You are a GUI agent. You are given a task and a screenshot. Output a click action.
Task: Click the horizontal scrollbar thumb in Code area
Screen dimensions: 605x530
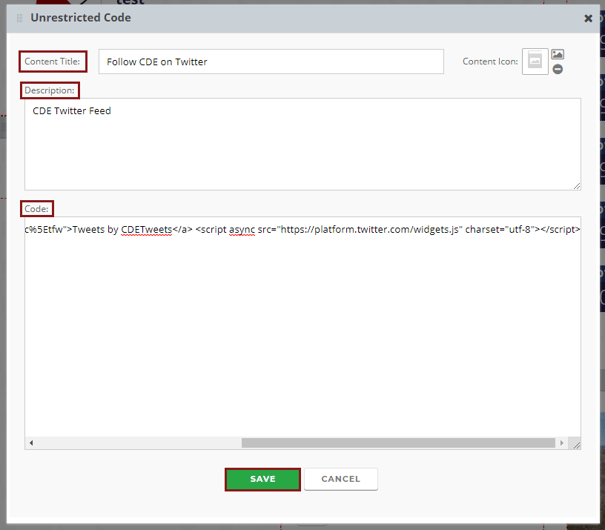coord(398,443)
